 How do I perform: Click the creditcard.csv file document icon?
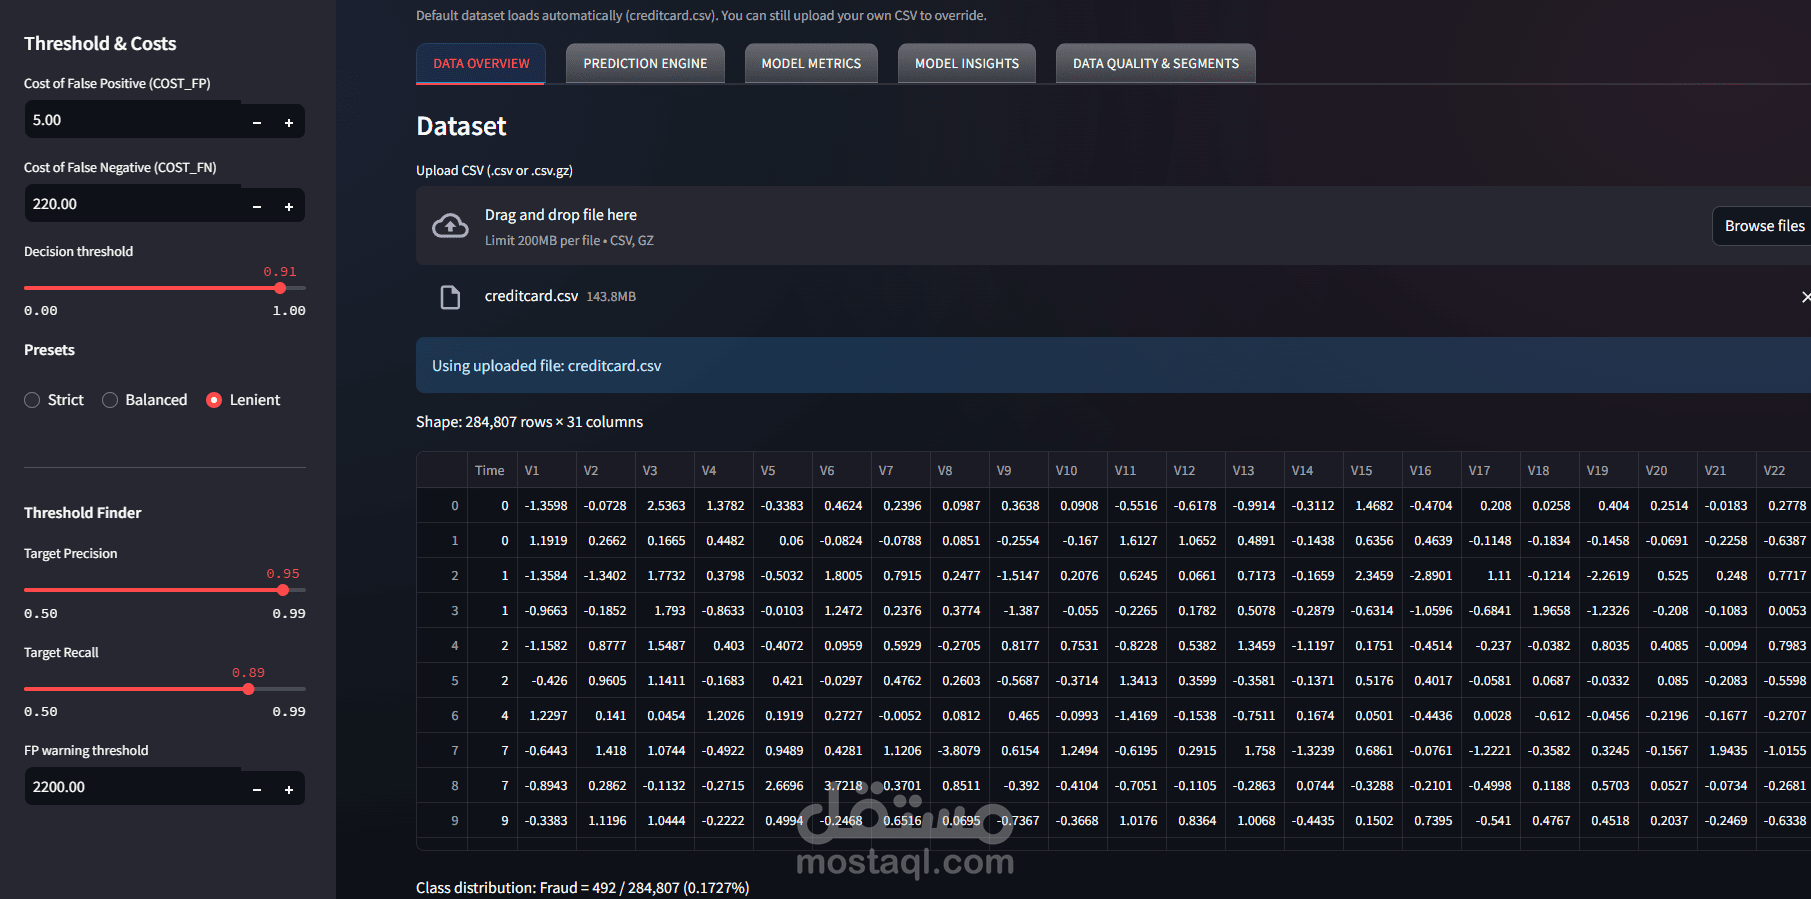[x=450, y=297]
